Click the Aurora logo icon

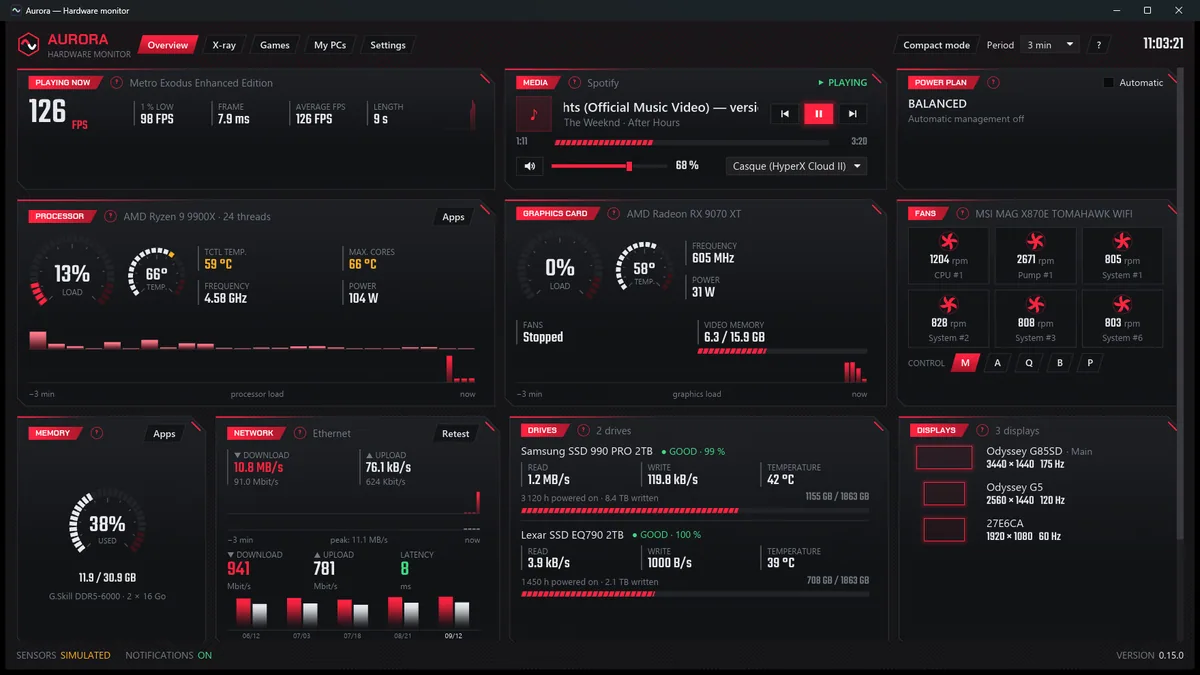(x=29, y=44)
